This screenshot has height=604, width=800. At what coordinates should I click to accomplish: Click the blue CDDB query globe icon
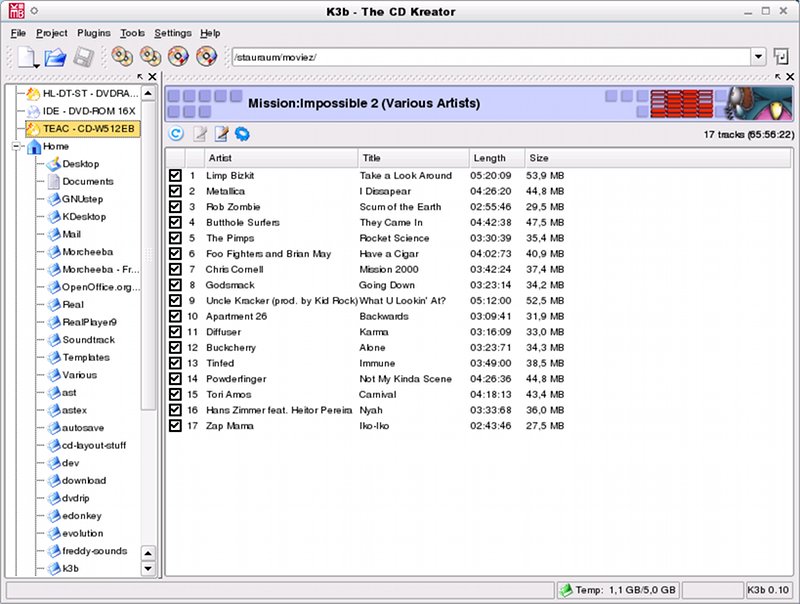click(x=242, y=134)
